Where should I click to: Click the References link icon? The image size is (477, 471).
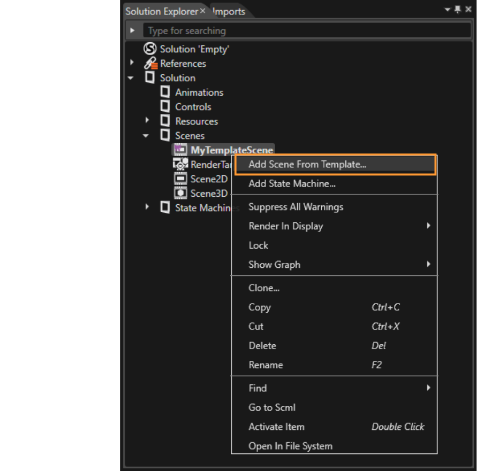click(151, 63)
